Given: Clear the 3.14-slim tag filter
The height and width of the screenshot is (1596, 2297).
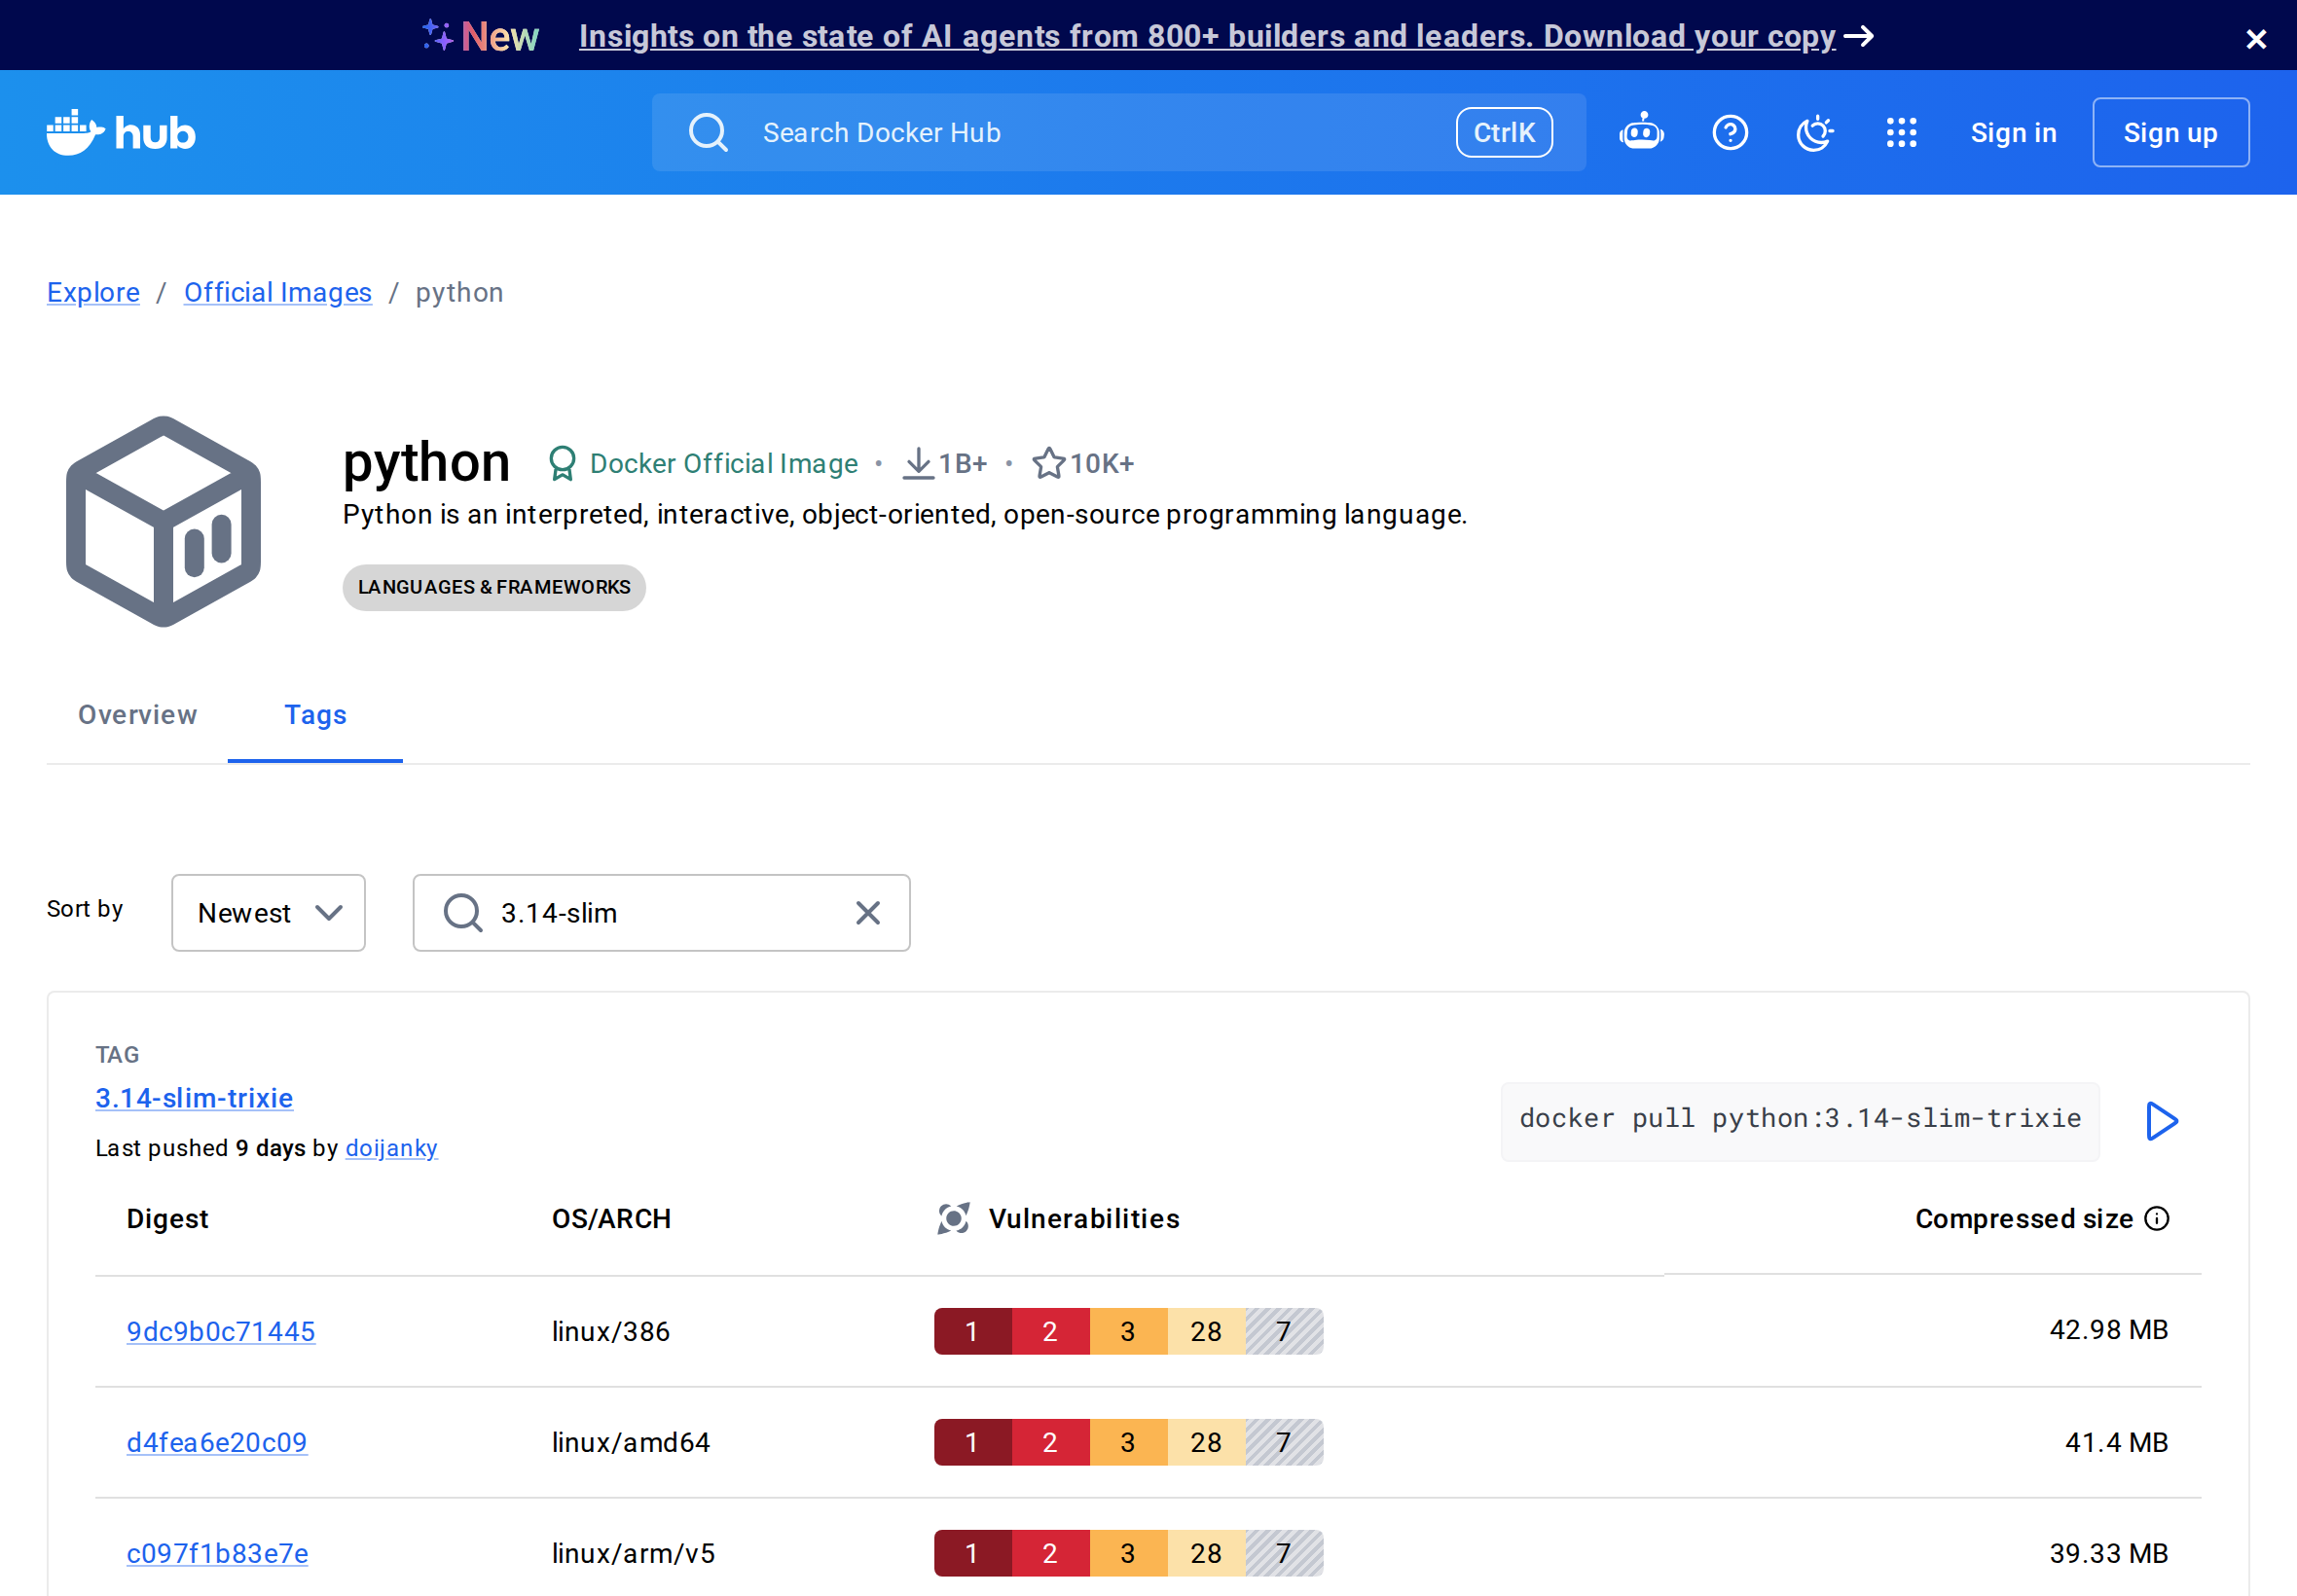Looking at the screenshot, I should coord(867,913).
